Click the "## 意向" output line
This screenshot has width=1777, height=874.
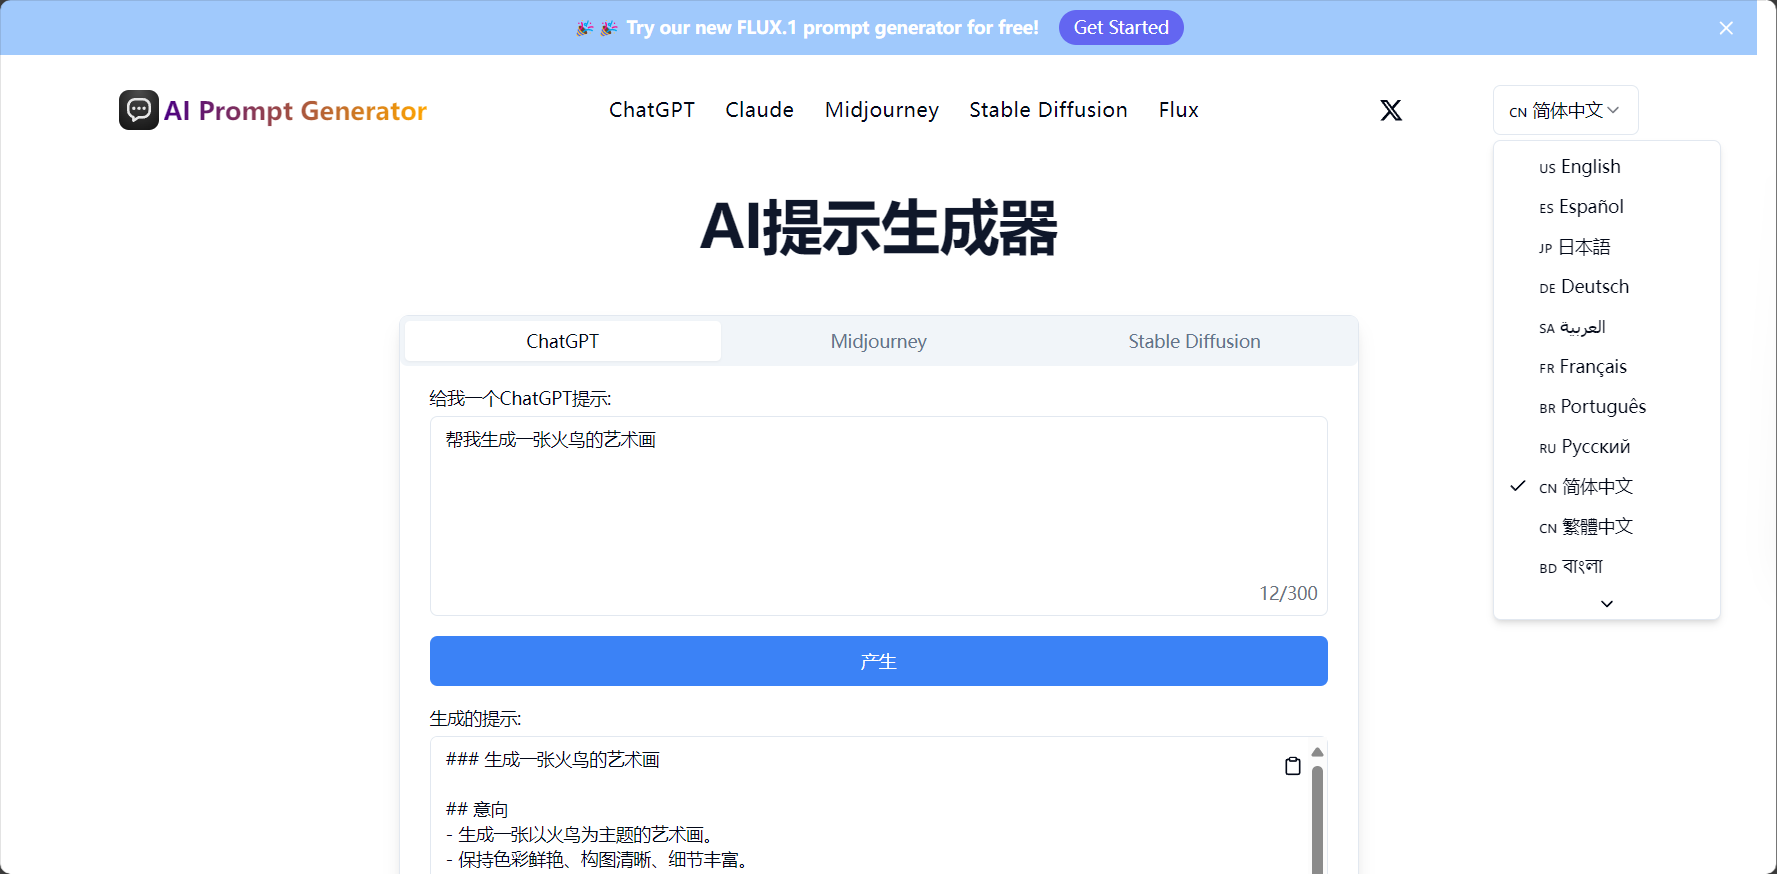[x=477, y=809]
